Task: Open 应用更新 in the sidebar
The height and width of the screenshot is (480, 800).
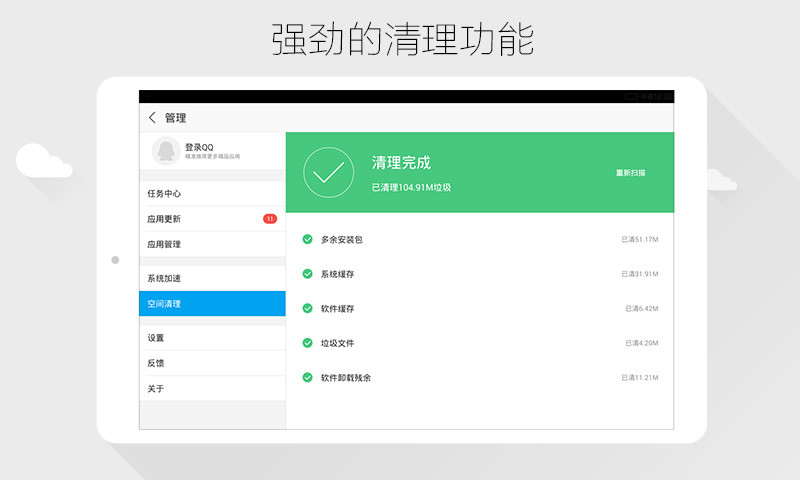Action: pyautogui.click(x=164, y=219)
